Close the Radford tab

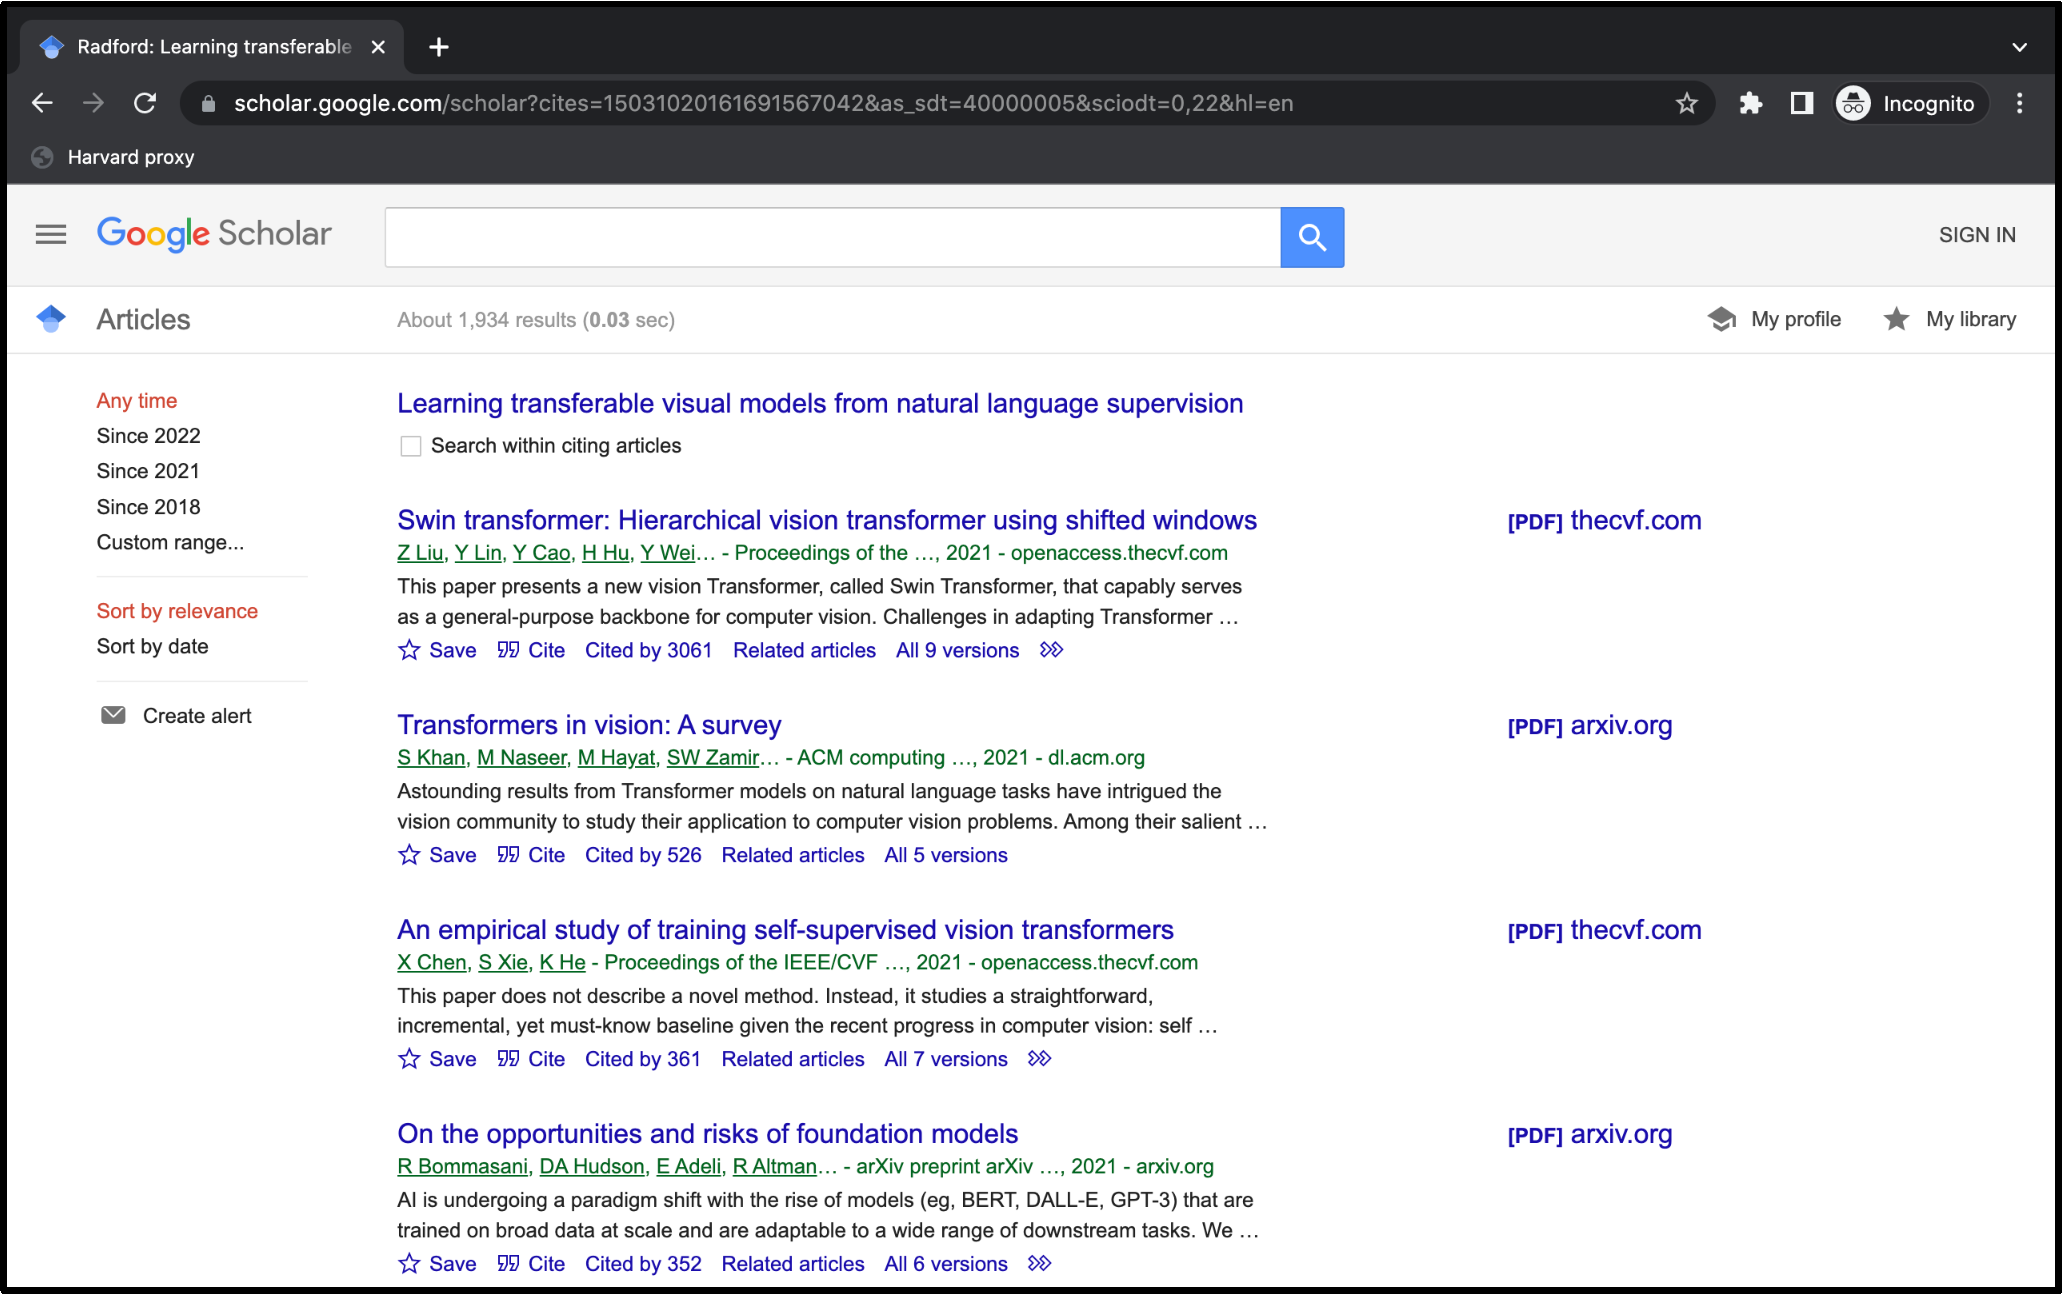click(x=378, y=47)
